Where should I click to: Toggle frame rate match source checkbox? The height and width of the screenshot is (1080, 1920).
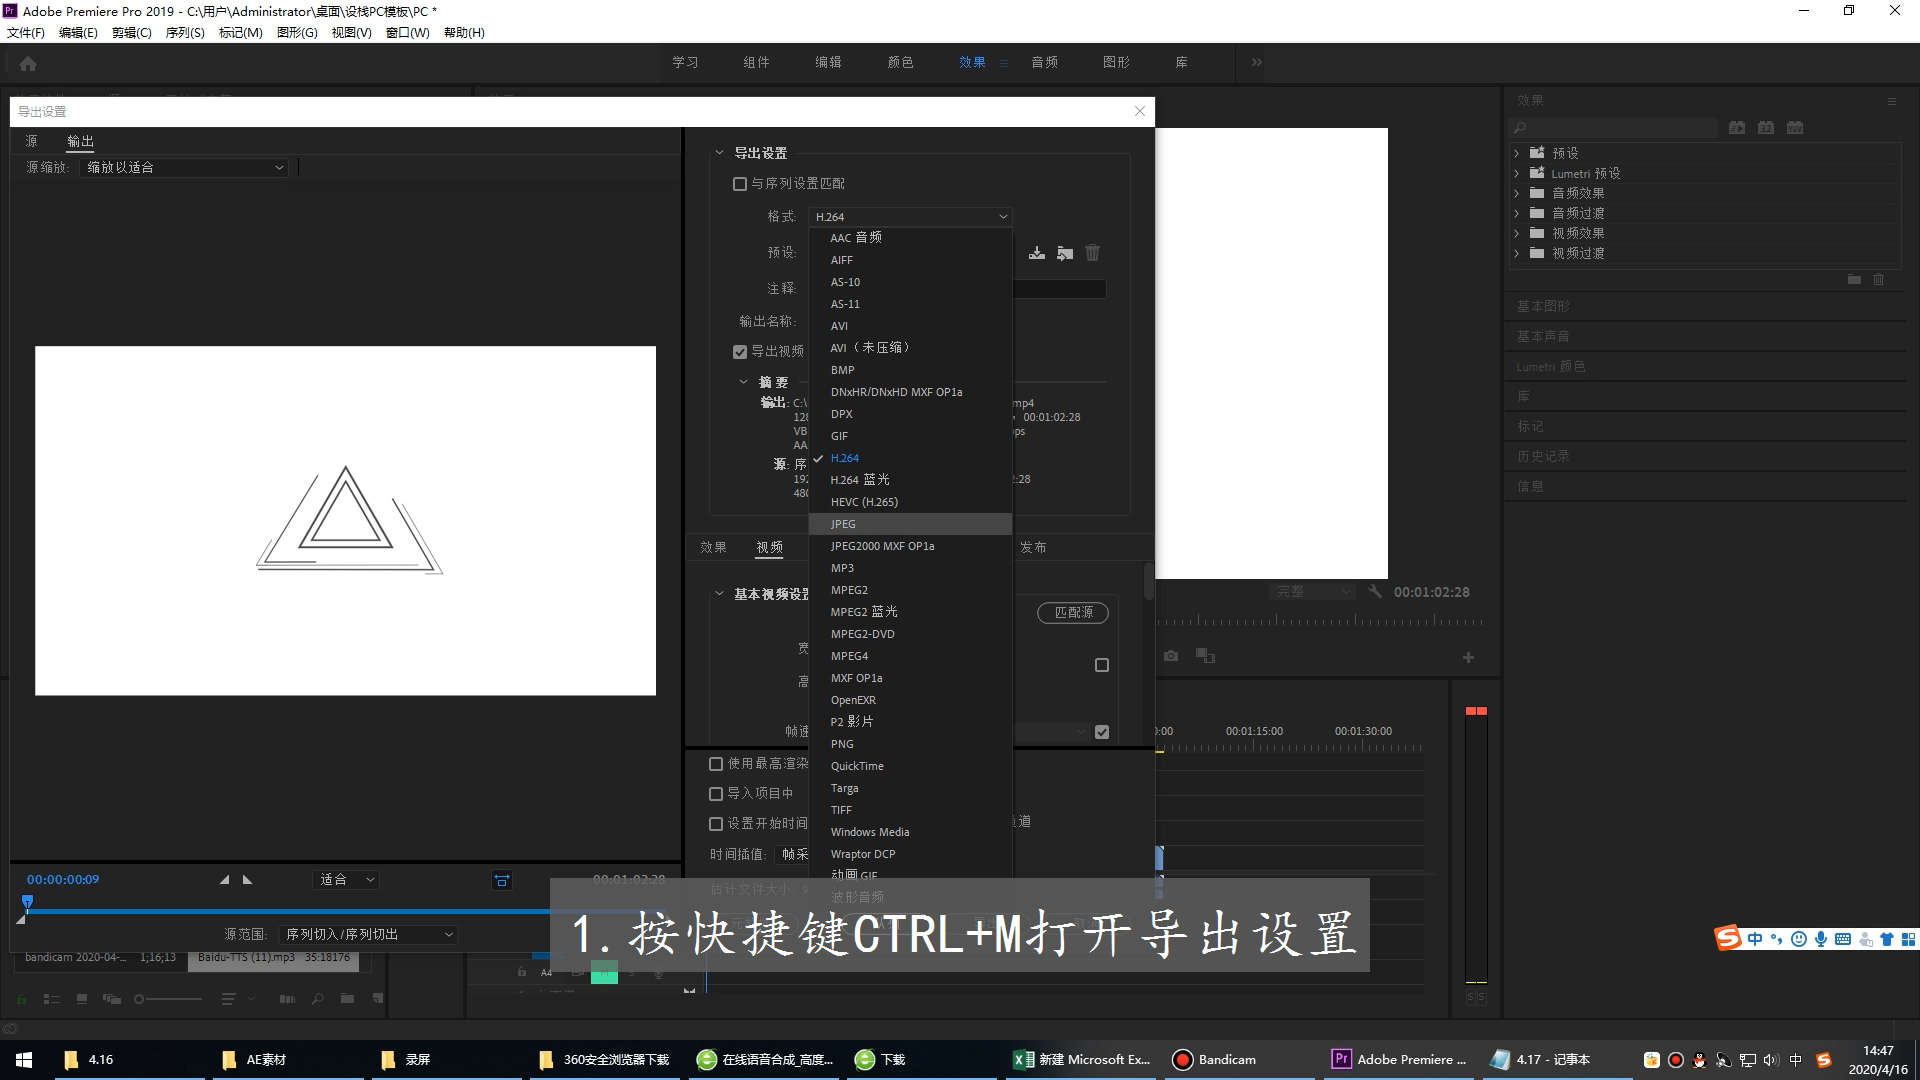coord(1102,732)
